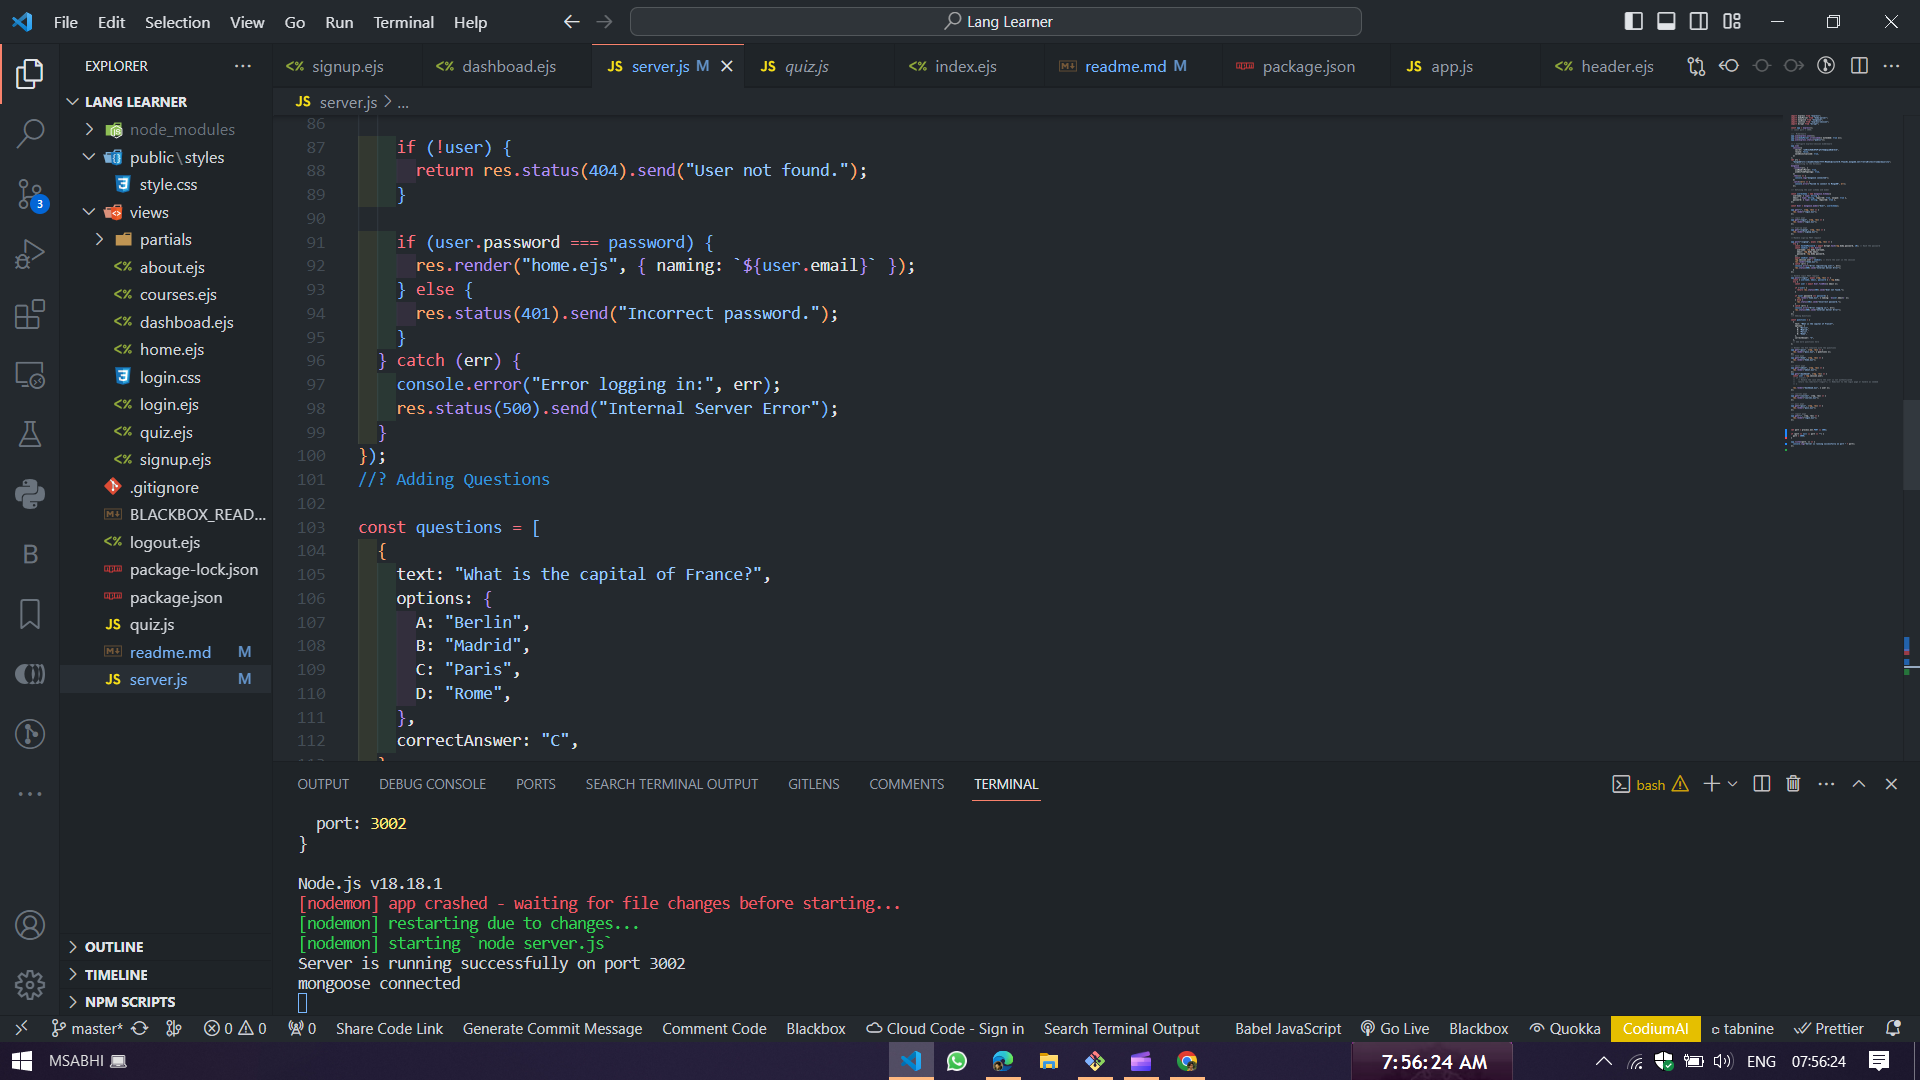Open Manage gear icon
This screenshot has height=1080, width=1920.
(x=30, y=985)
